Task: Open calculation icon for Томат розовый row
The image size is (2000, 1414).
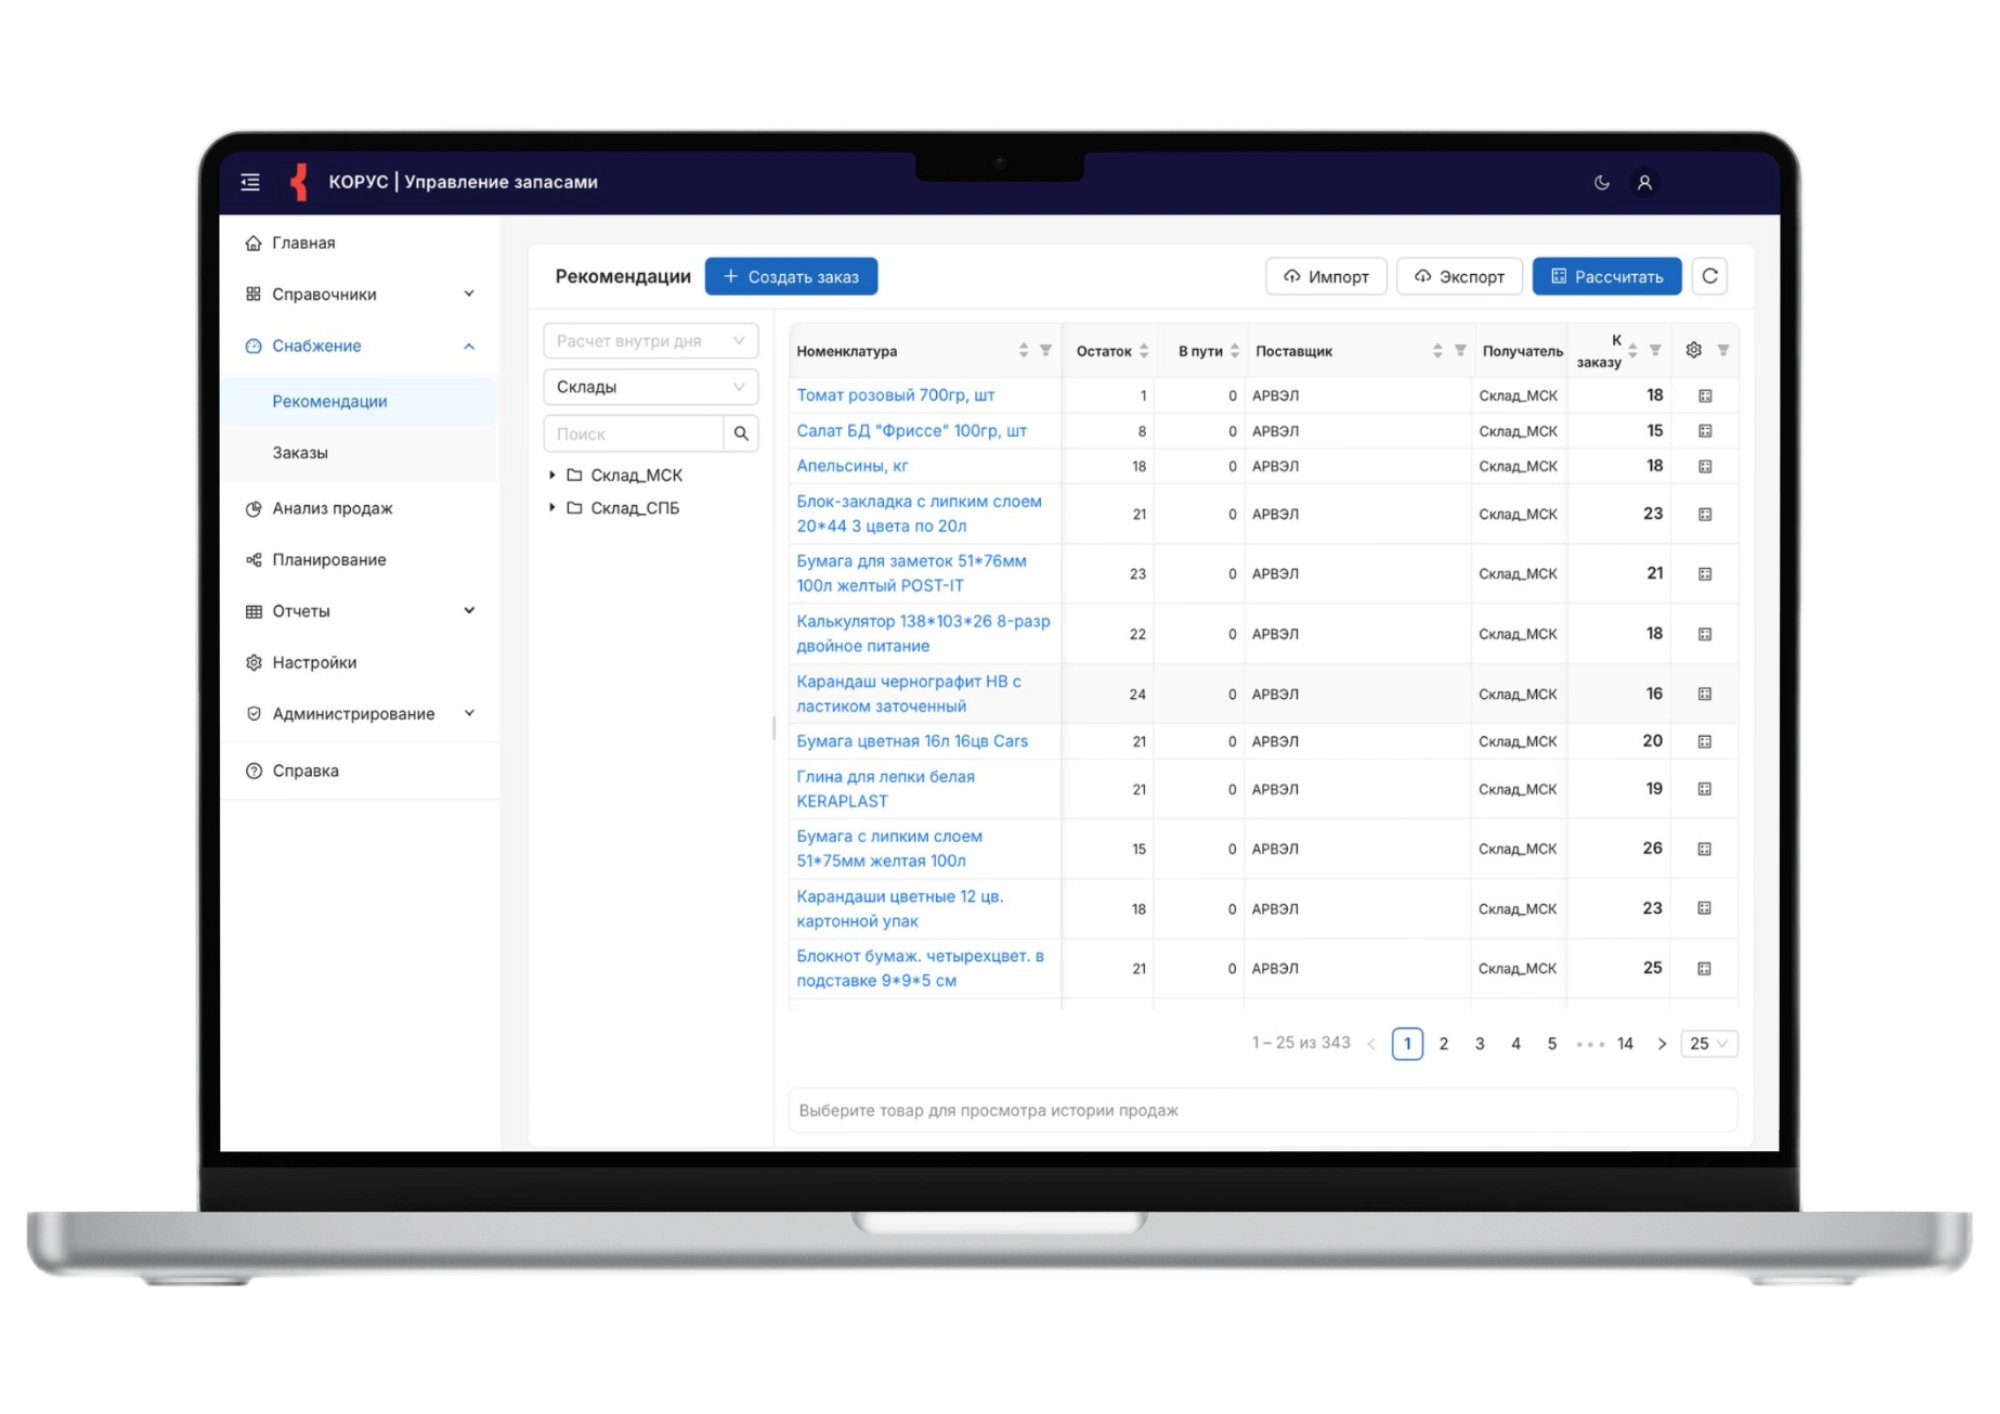Action: pyautogui.click(x=1705, y=396)
